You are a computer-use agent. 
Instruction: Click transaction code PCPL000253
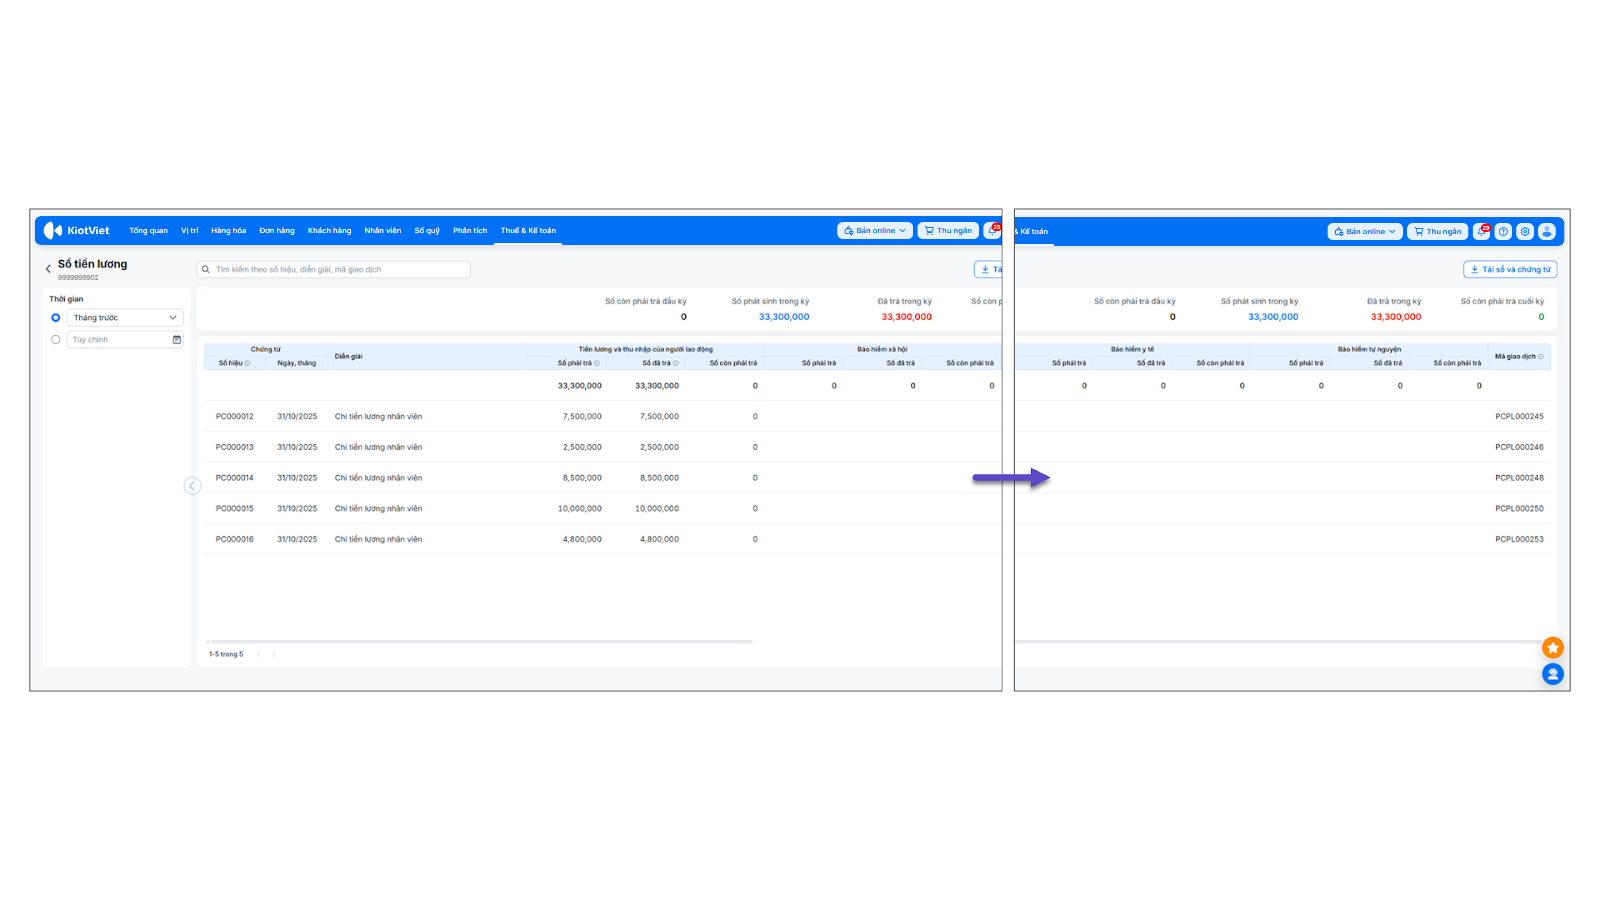tap(1519, 539)
